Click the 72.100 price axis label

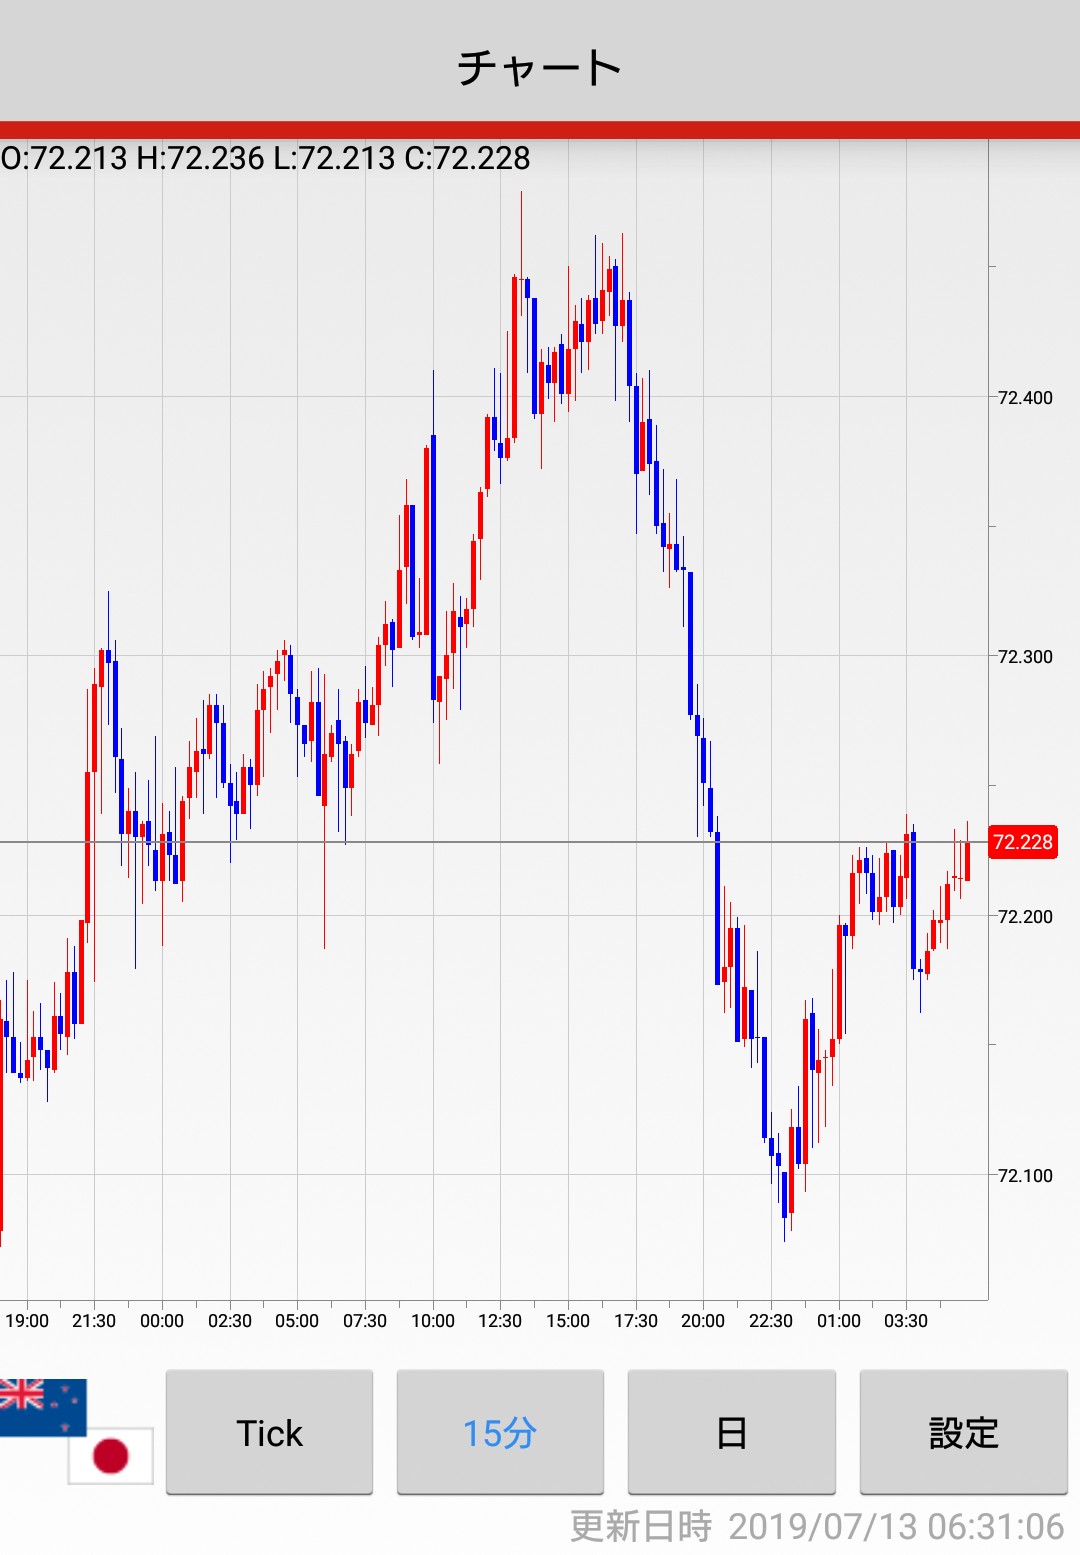[x=1025, y=1175]
